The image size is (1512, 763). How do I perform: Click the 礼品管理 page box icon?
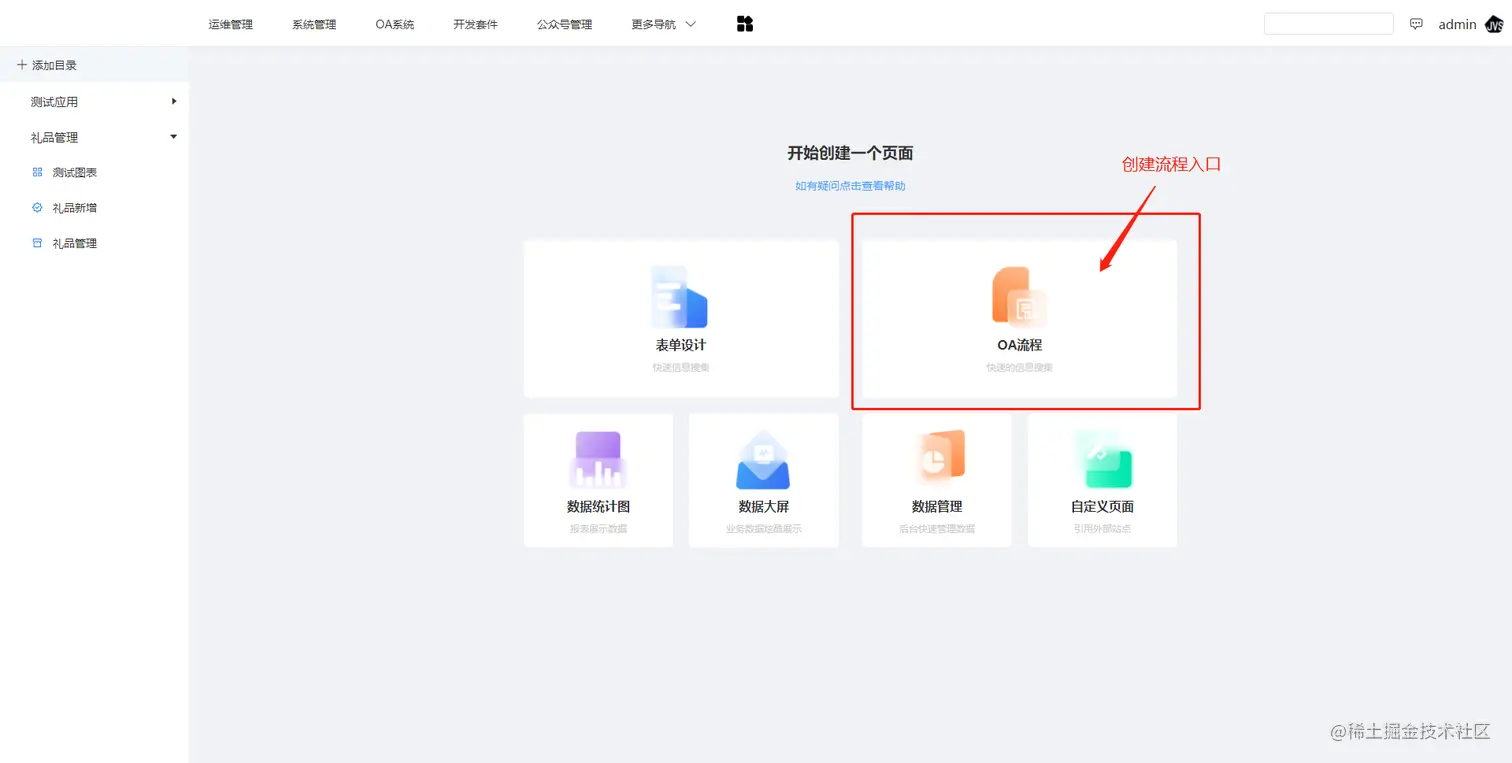pyautogui.click(x=37, y=243)
